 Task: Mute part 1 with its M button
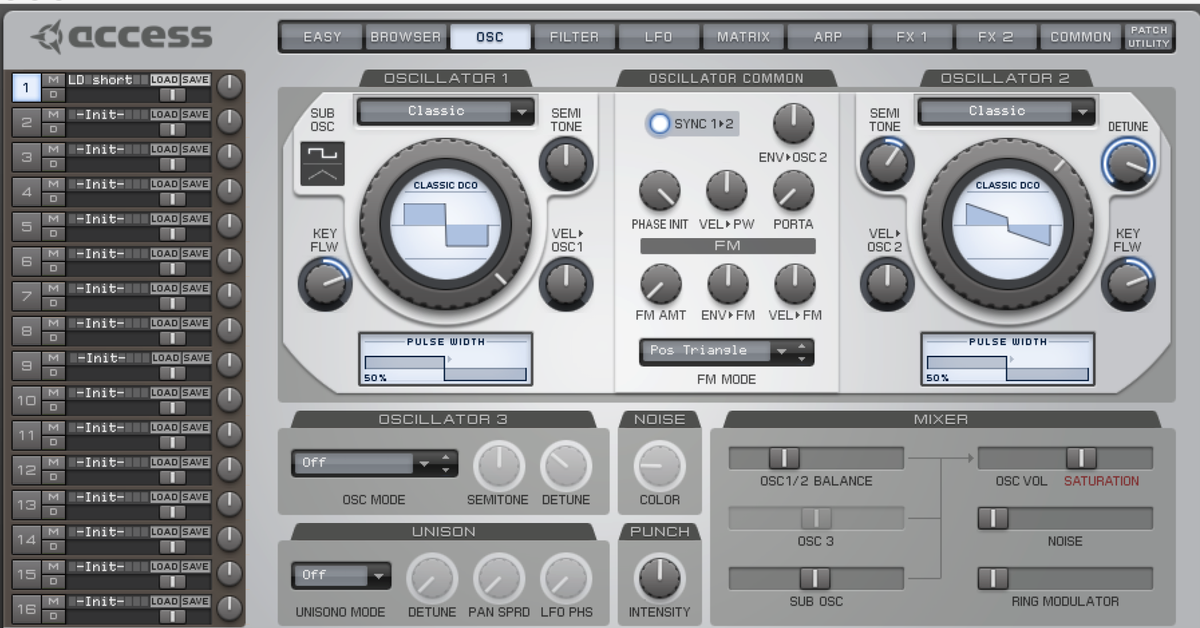tap(53, 79)
